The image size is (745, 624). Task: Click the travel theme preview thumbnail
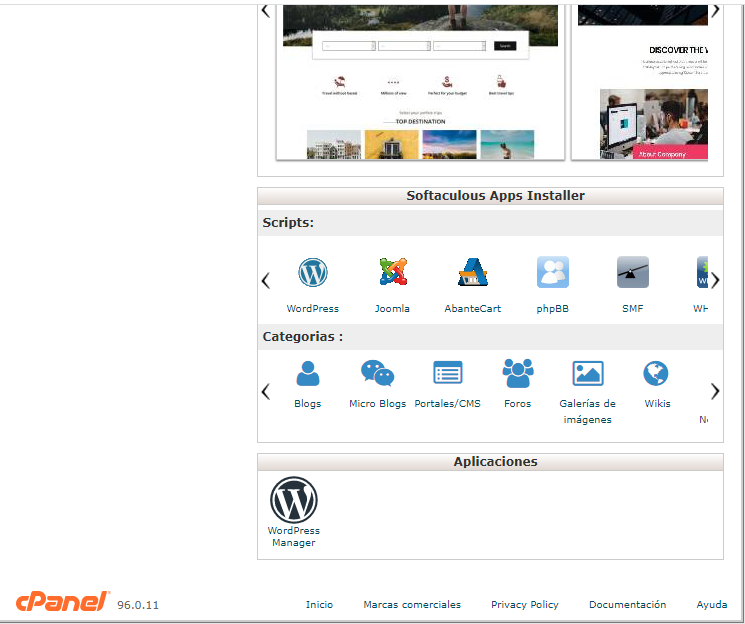(420, 80)
